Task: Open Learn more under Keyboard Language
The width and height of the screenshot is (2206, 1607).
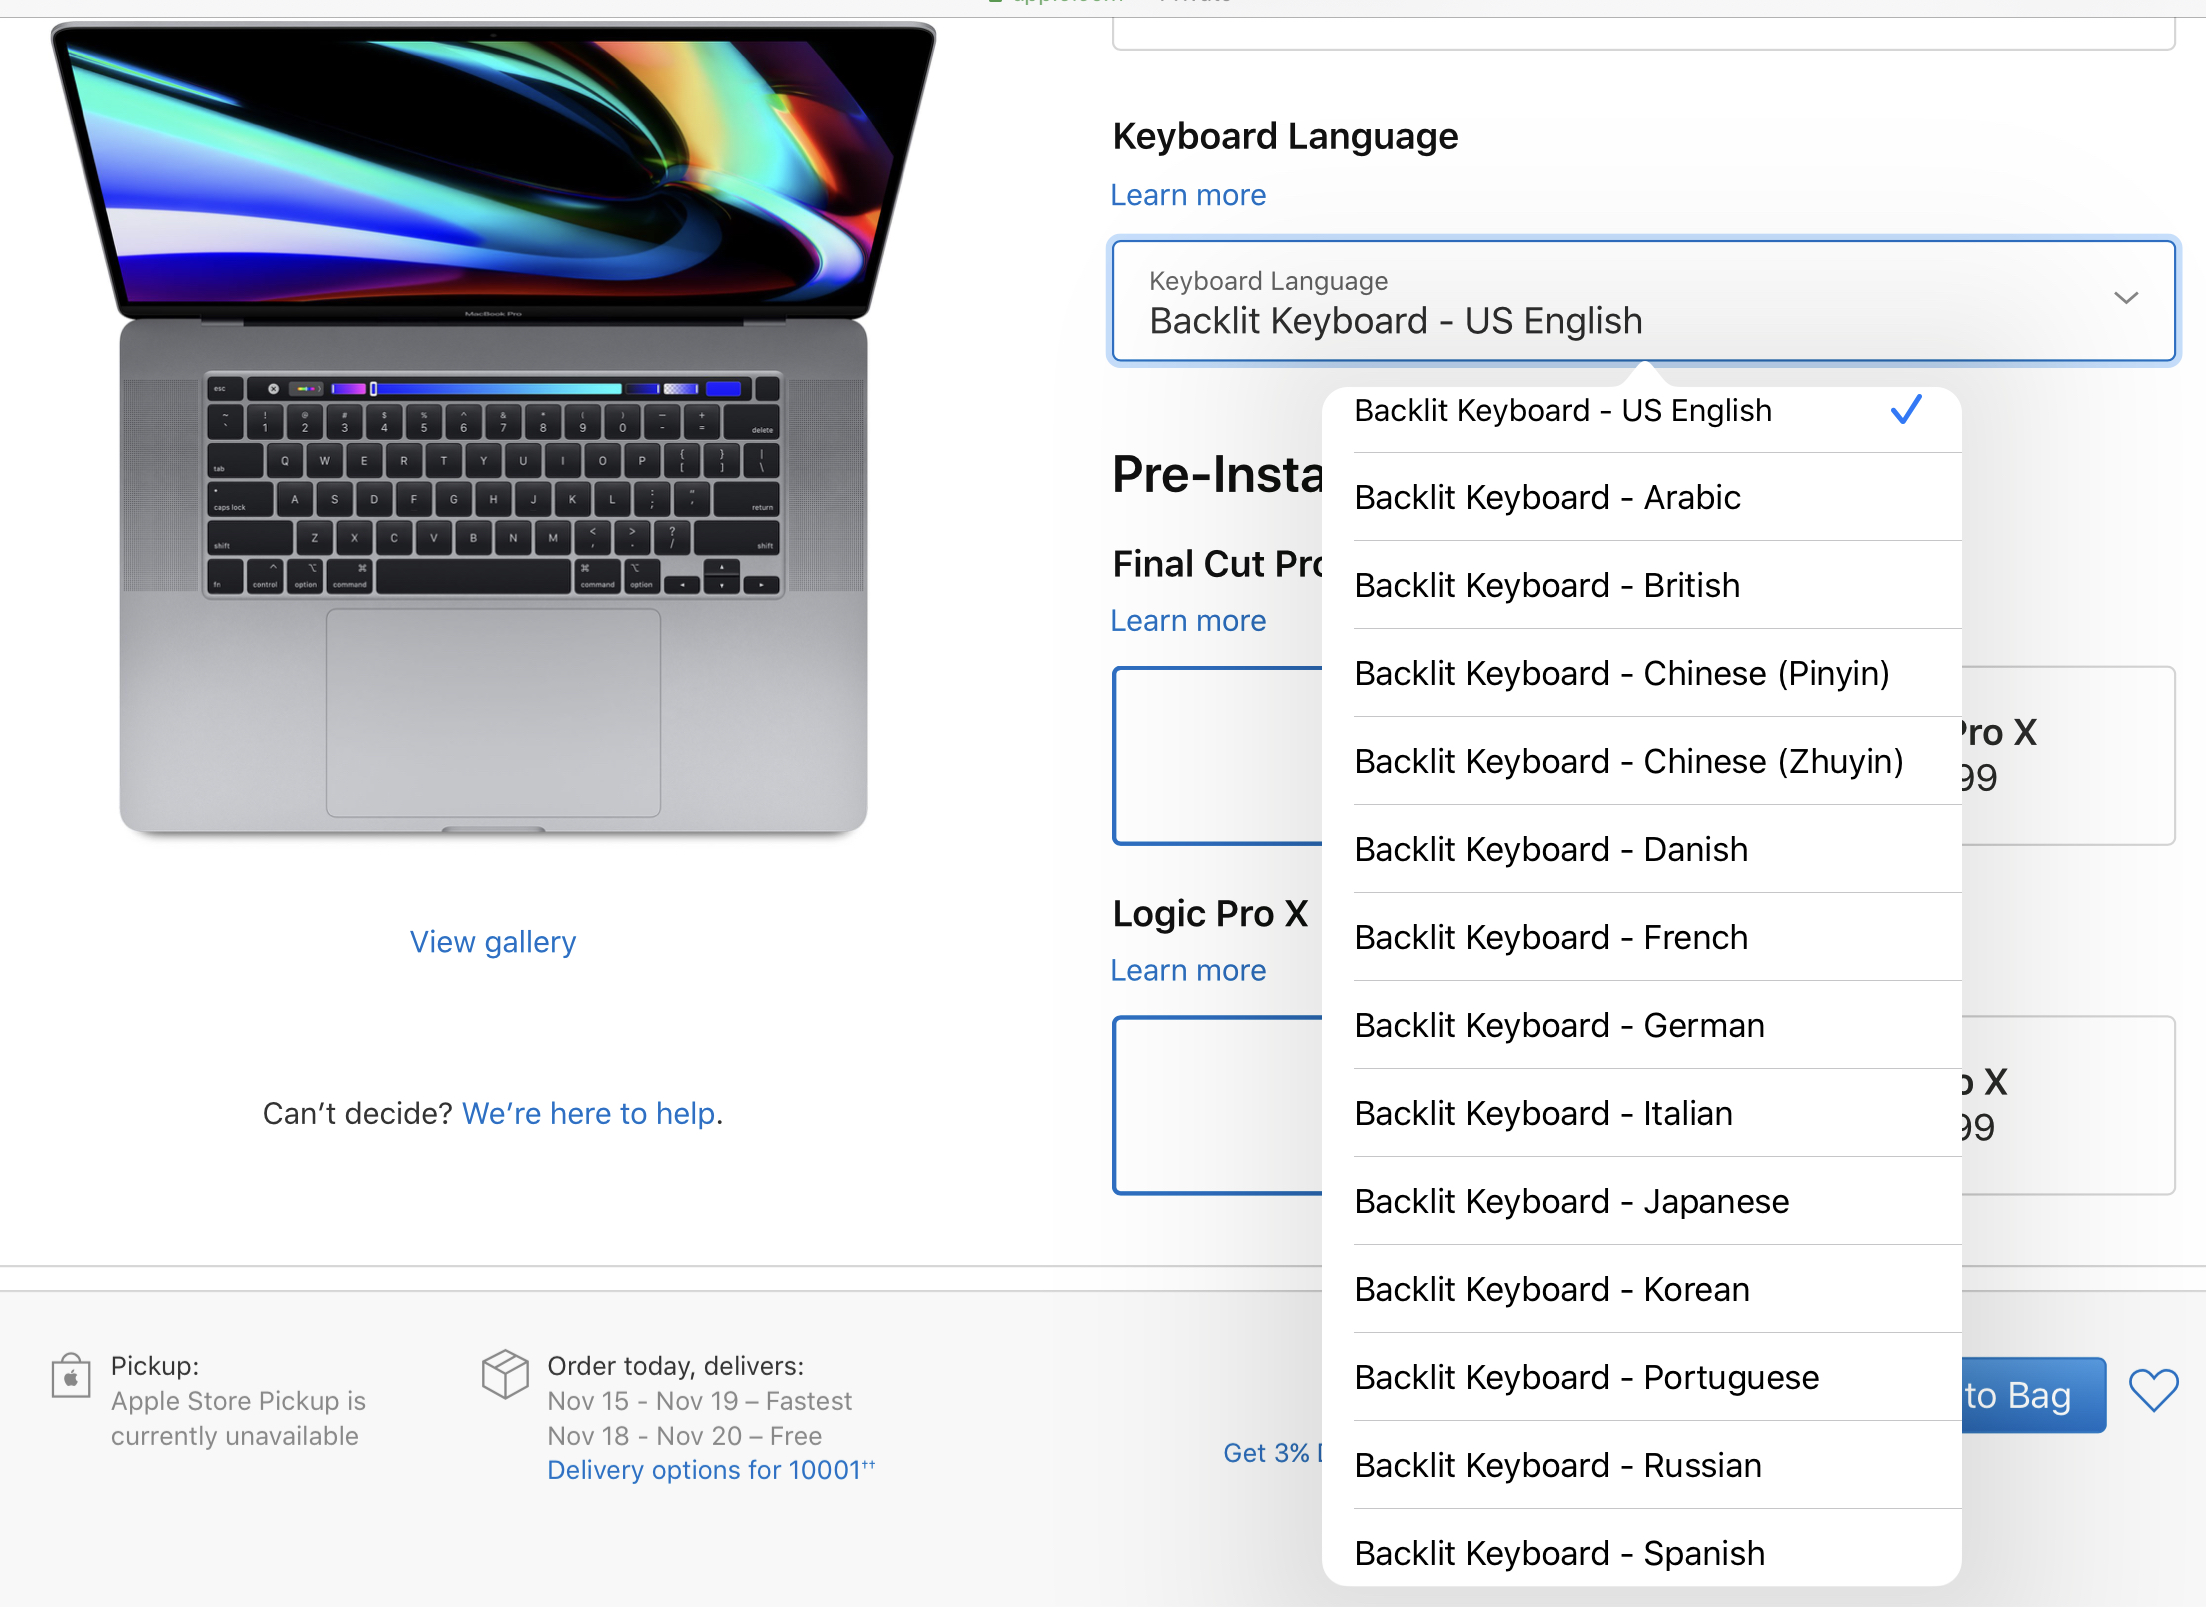Action: tap(1188, 195)
